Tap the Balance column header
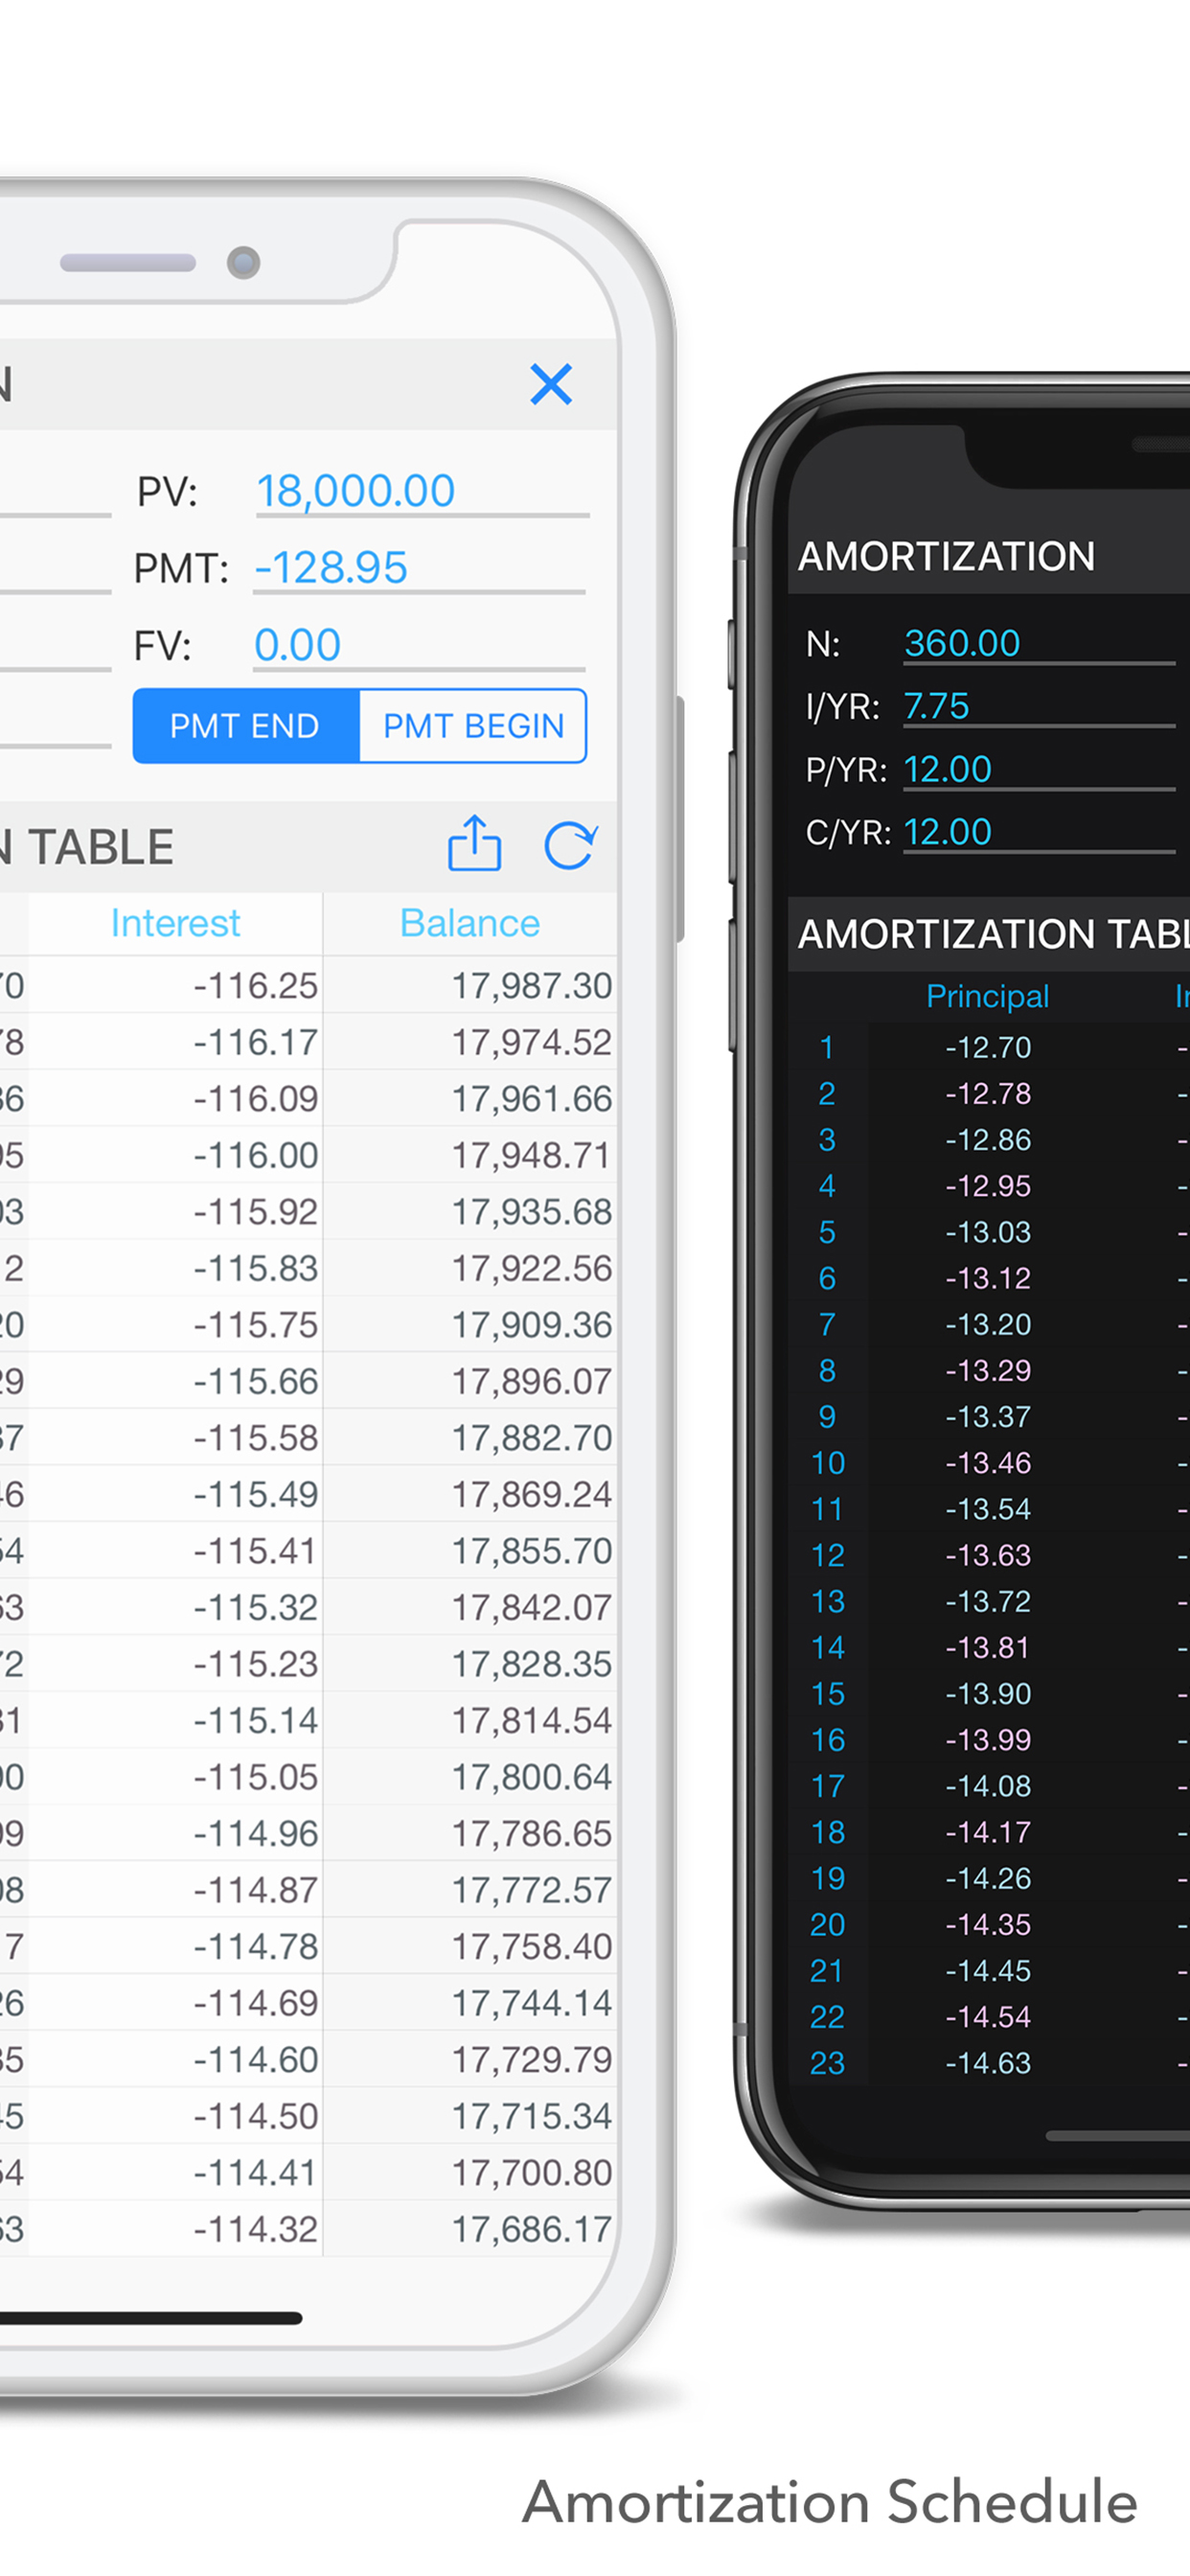The image size is (1190, 2576). pos(470,923)
